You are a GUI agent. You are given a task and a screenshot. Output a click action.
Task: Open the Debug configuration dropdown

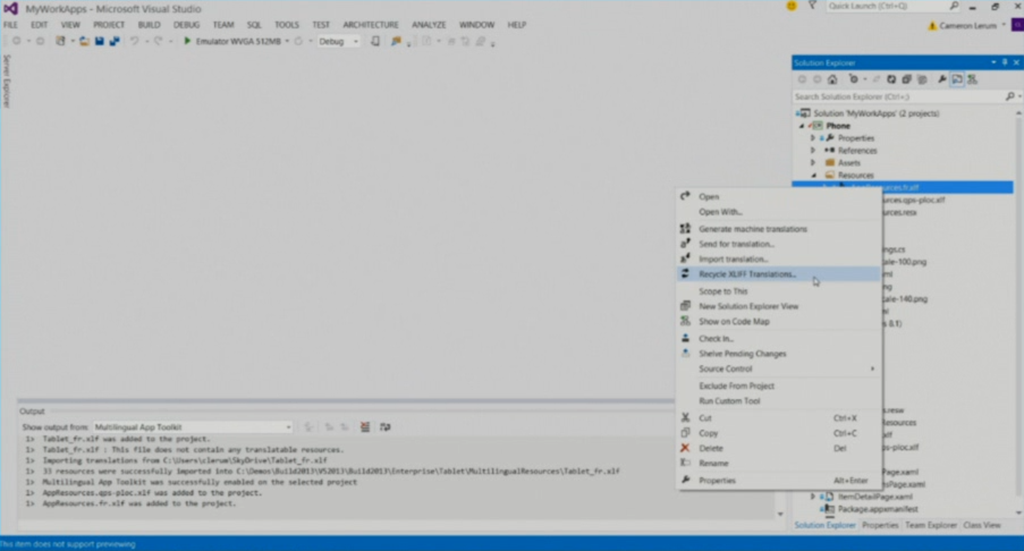[356, 41]
